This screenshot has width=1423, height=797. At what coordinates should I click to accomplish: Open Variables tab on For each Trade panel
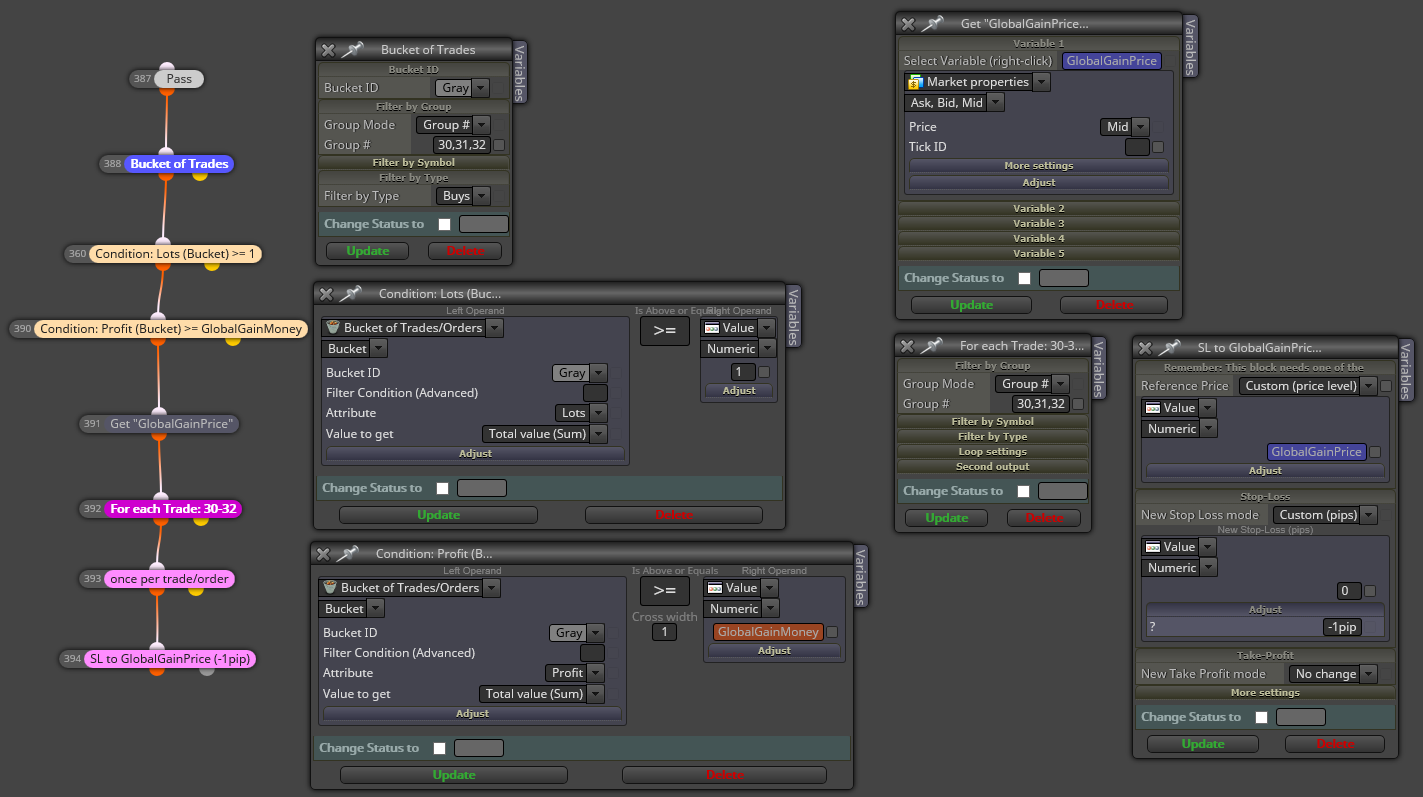1098,368
